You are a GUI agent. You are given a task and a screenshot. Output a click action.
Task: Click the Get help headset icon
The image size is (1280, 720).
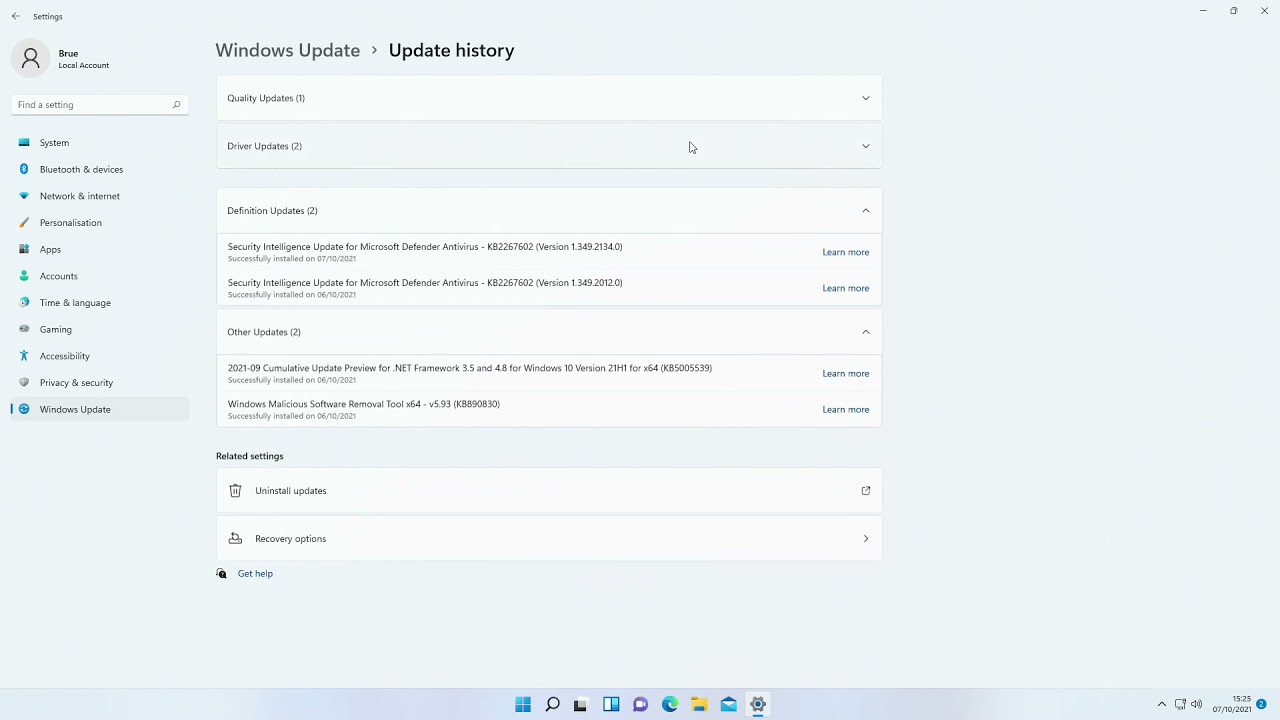(222, 574)
